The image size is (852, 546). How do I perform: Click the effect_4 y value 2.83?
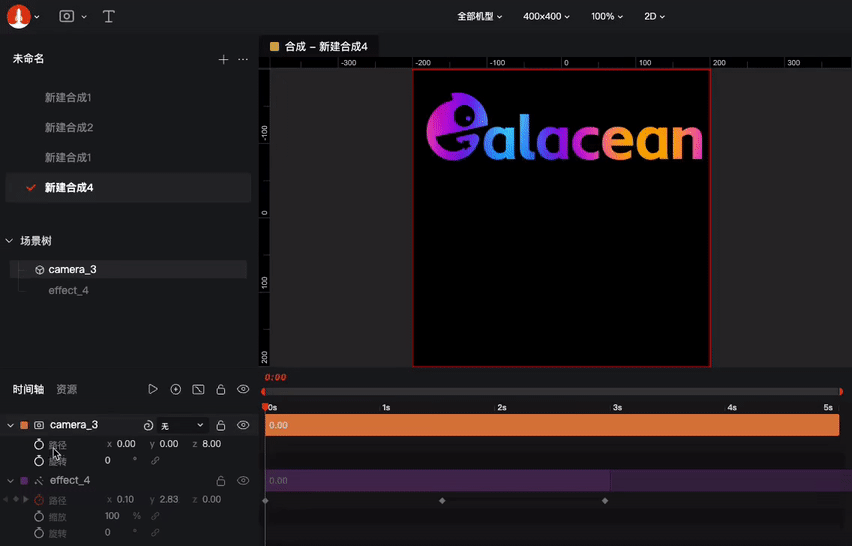tap(168, 499)
